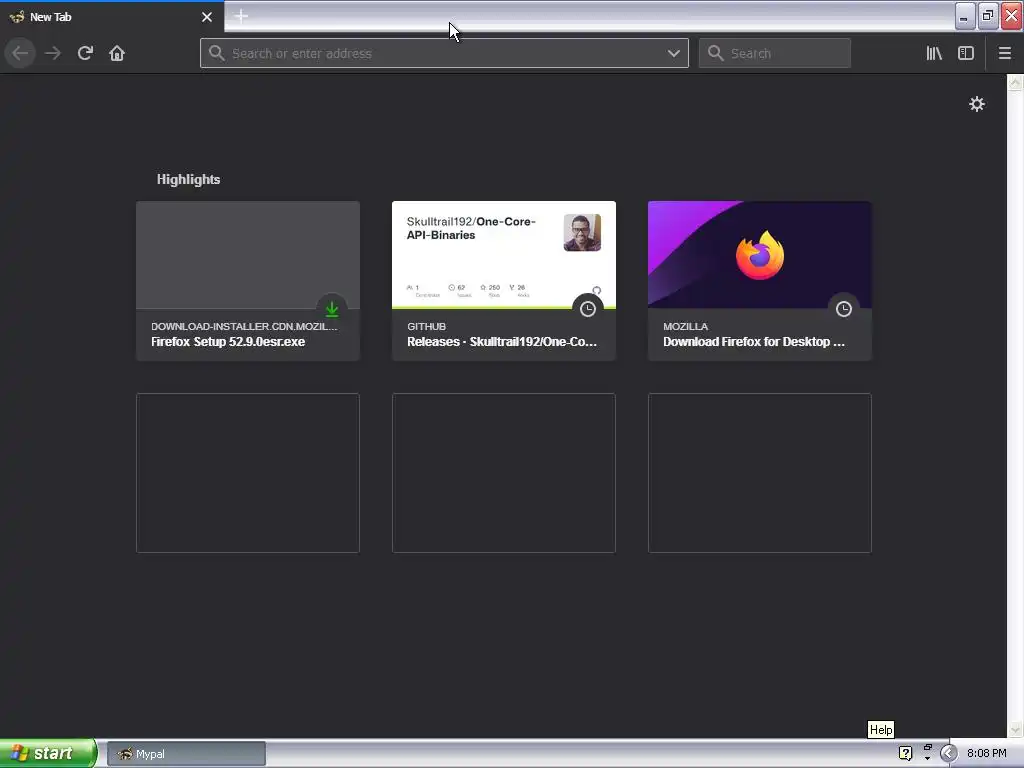Click the MOZILLA source label
This screenshot has height=768, width=1024.
click(685, 327)
